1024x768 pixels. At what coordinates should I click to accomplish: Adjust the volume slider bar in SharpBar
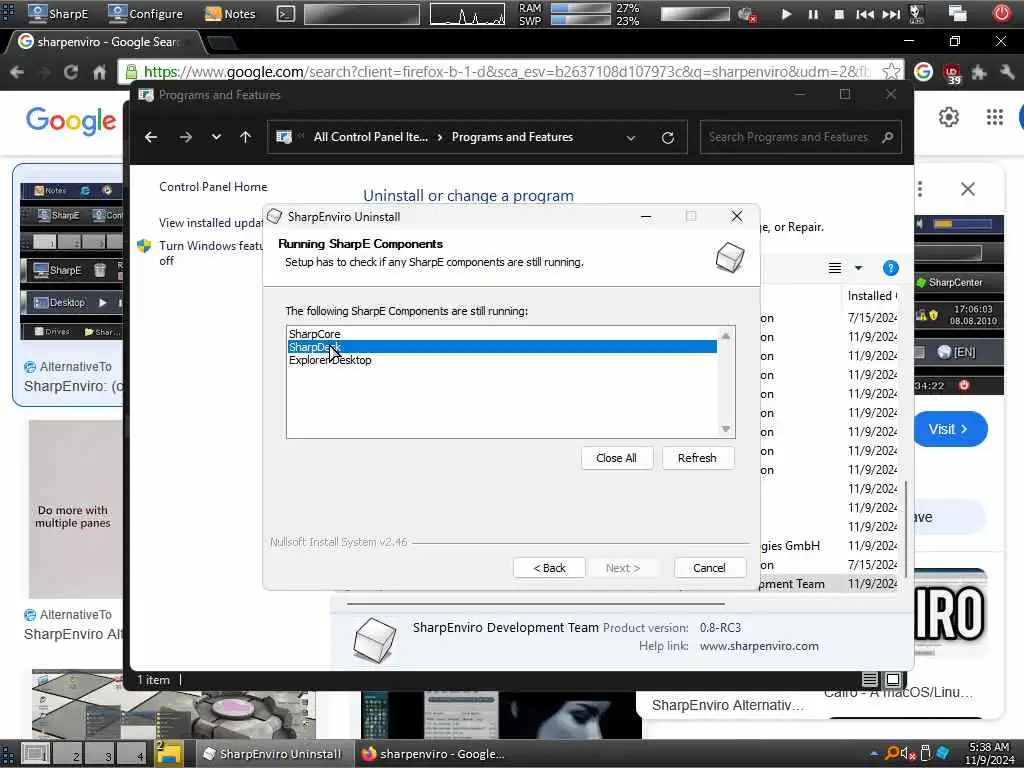pos(695,14)
